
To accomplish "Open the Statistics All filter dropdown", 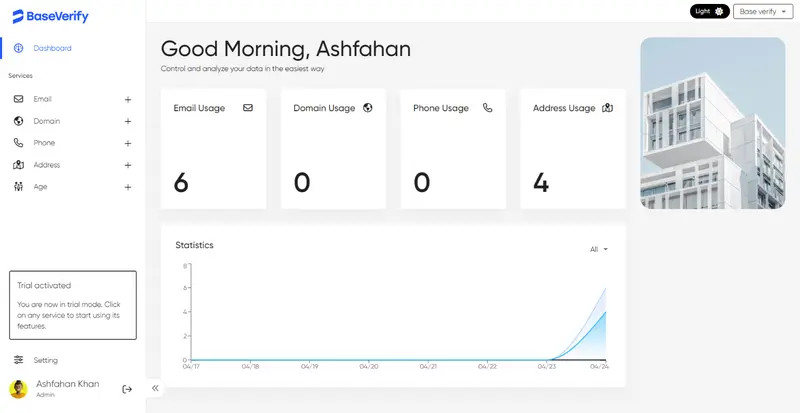I will pos(599,249).
